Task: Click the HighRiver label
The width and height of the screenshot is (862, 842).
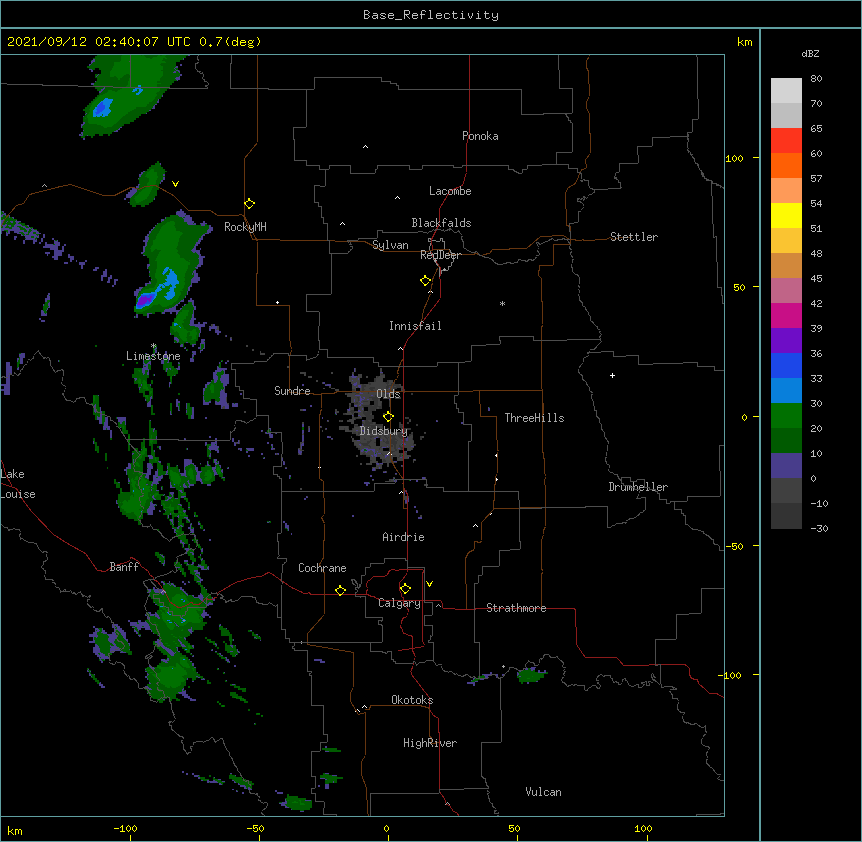Action: coord(430,743)
